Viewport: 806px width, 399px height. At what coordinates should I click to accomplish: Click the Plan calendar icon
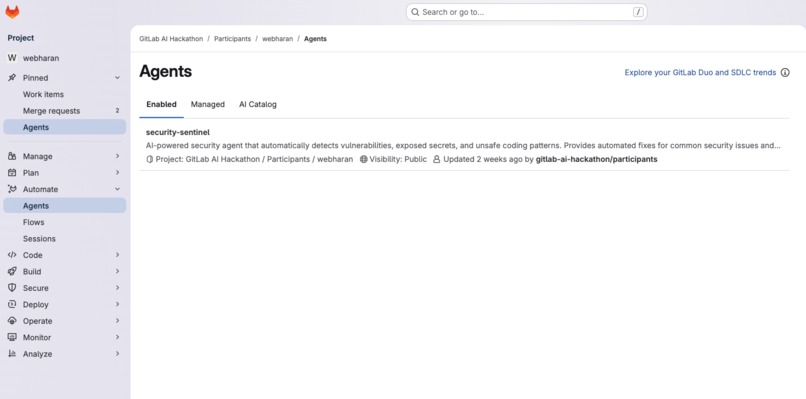point(12,173)
